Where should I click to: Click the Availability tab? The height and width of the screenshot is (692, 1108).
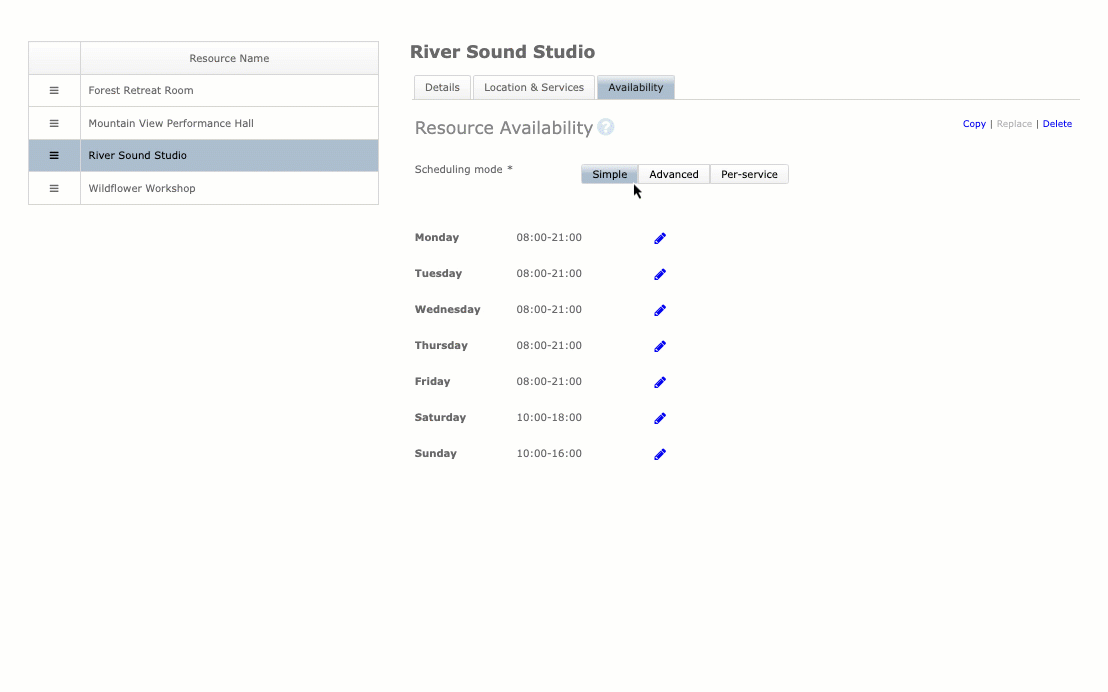click(x=636, y=87)
